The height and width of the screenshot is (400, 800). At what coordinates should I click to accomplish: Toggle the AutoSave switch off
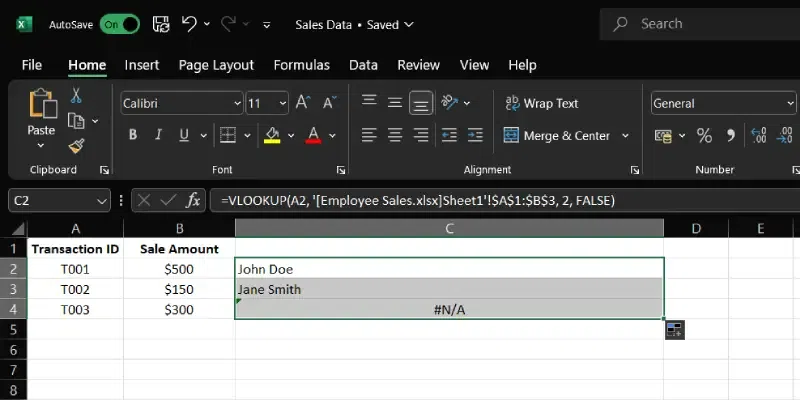pos(120,24)
